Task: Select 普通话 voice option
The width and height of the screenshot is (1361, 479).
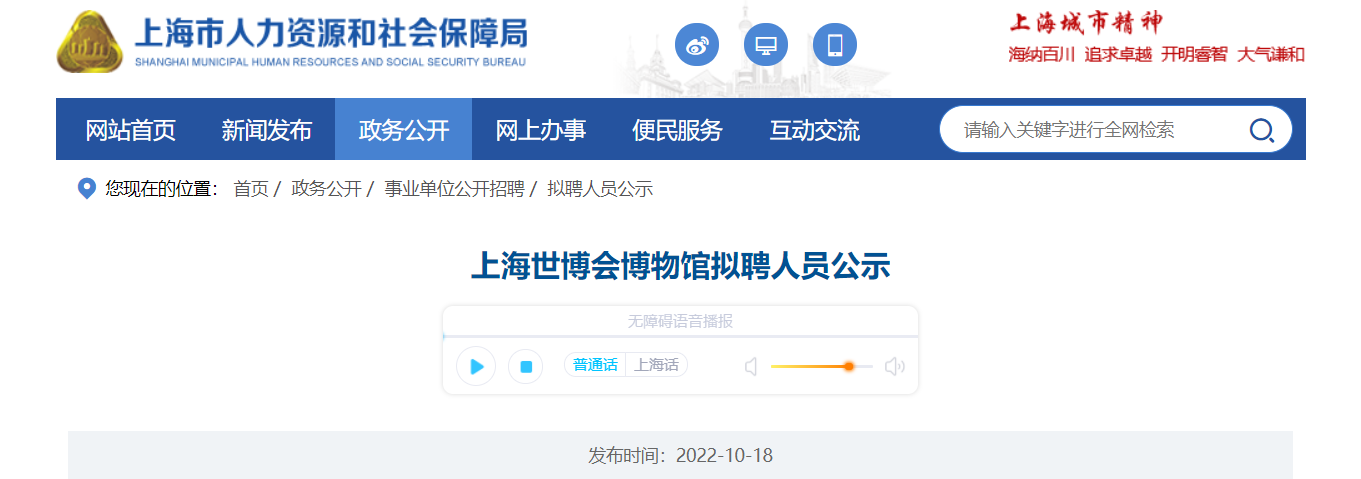Action: tap(595, 365)
